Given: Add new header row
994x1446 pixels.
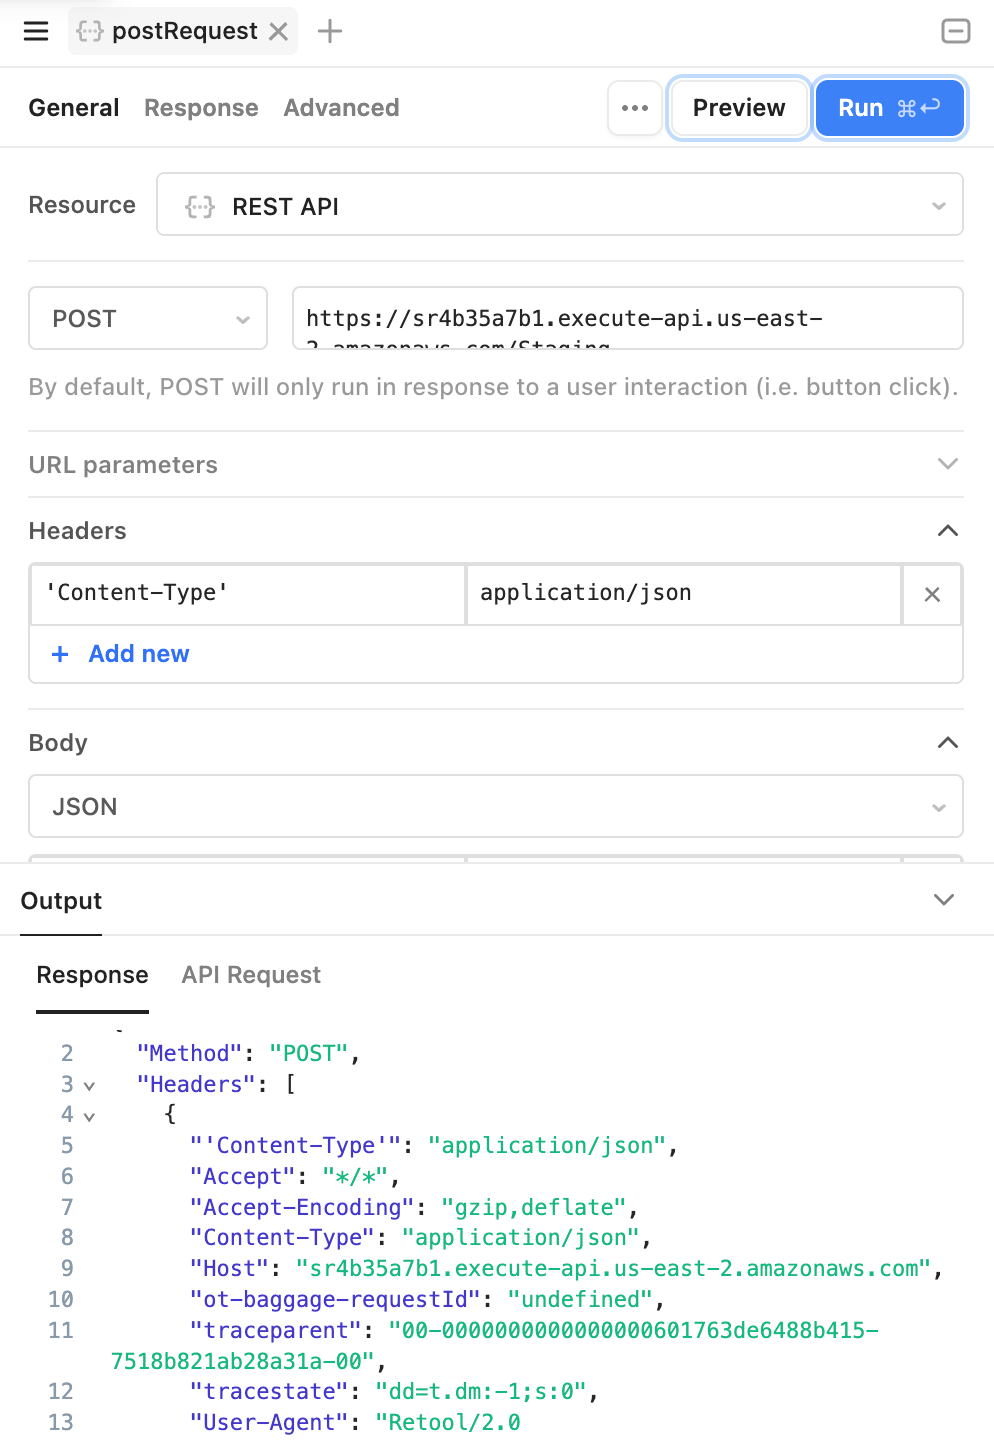Looking at the screenshot, I should 120,654.
